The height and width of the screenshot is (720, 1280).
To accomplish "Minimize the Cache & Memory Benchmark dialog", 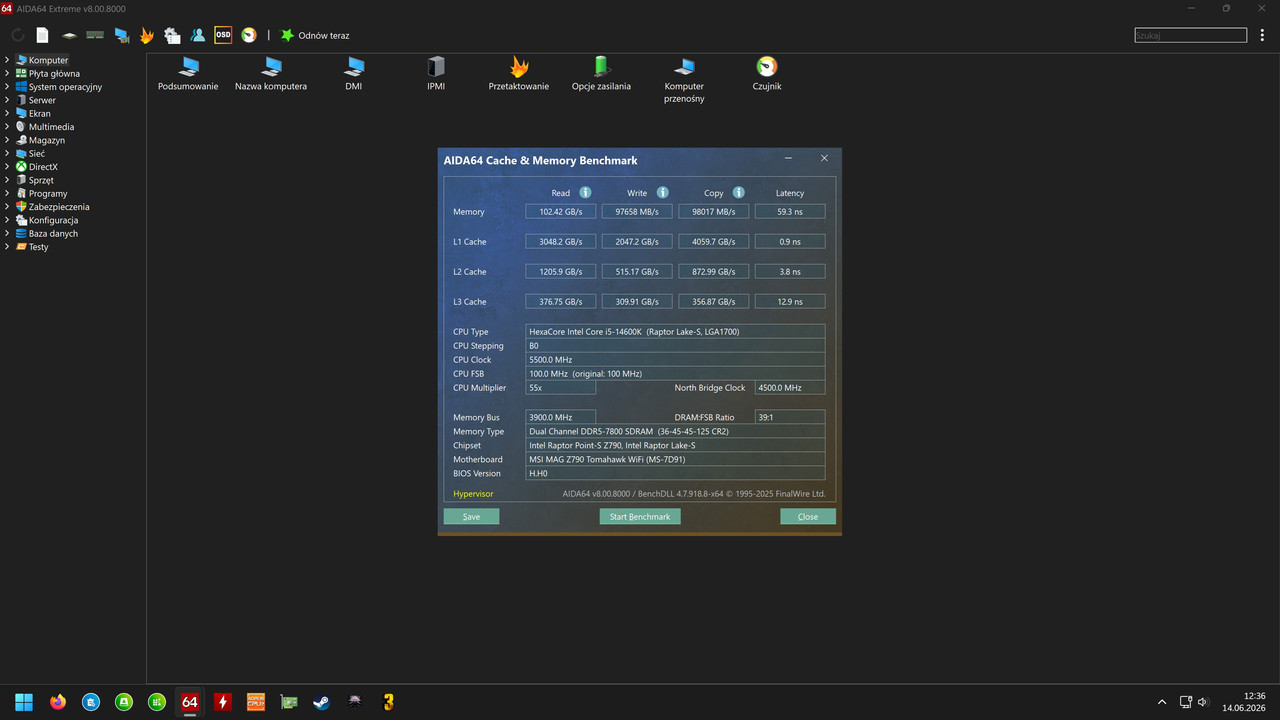I will pyautogui.click(x=789, y=159).
